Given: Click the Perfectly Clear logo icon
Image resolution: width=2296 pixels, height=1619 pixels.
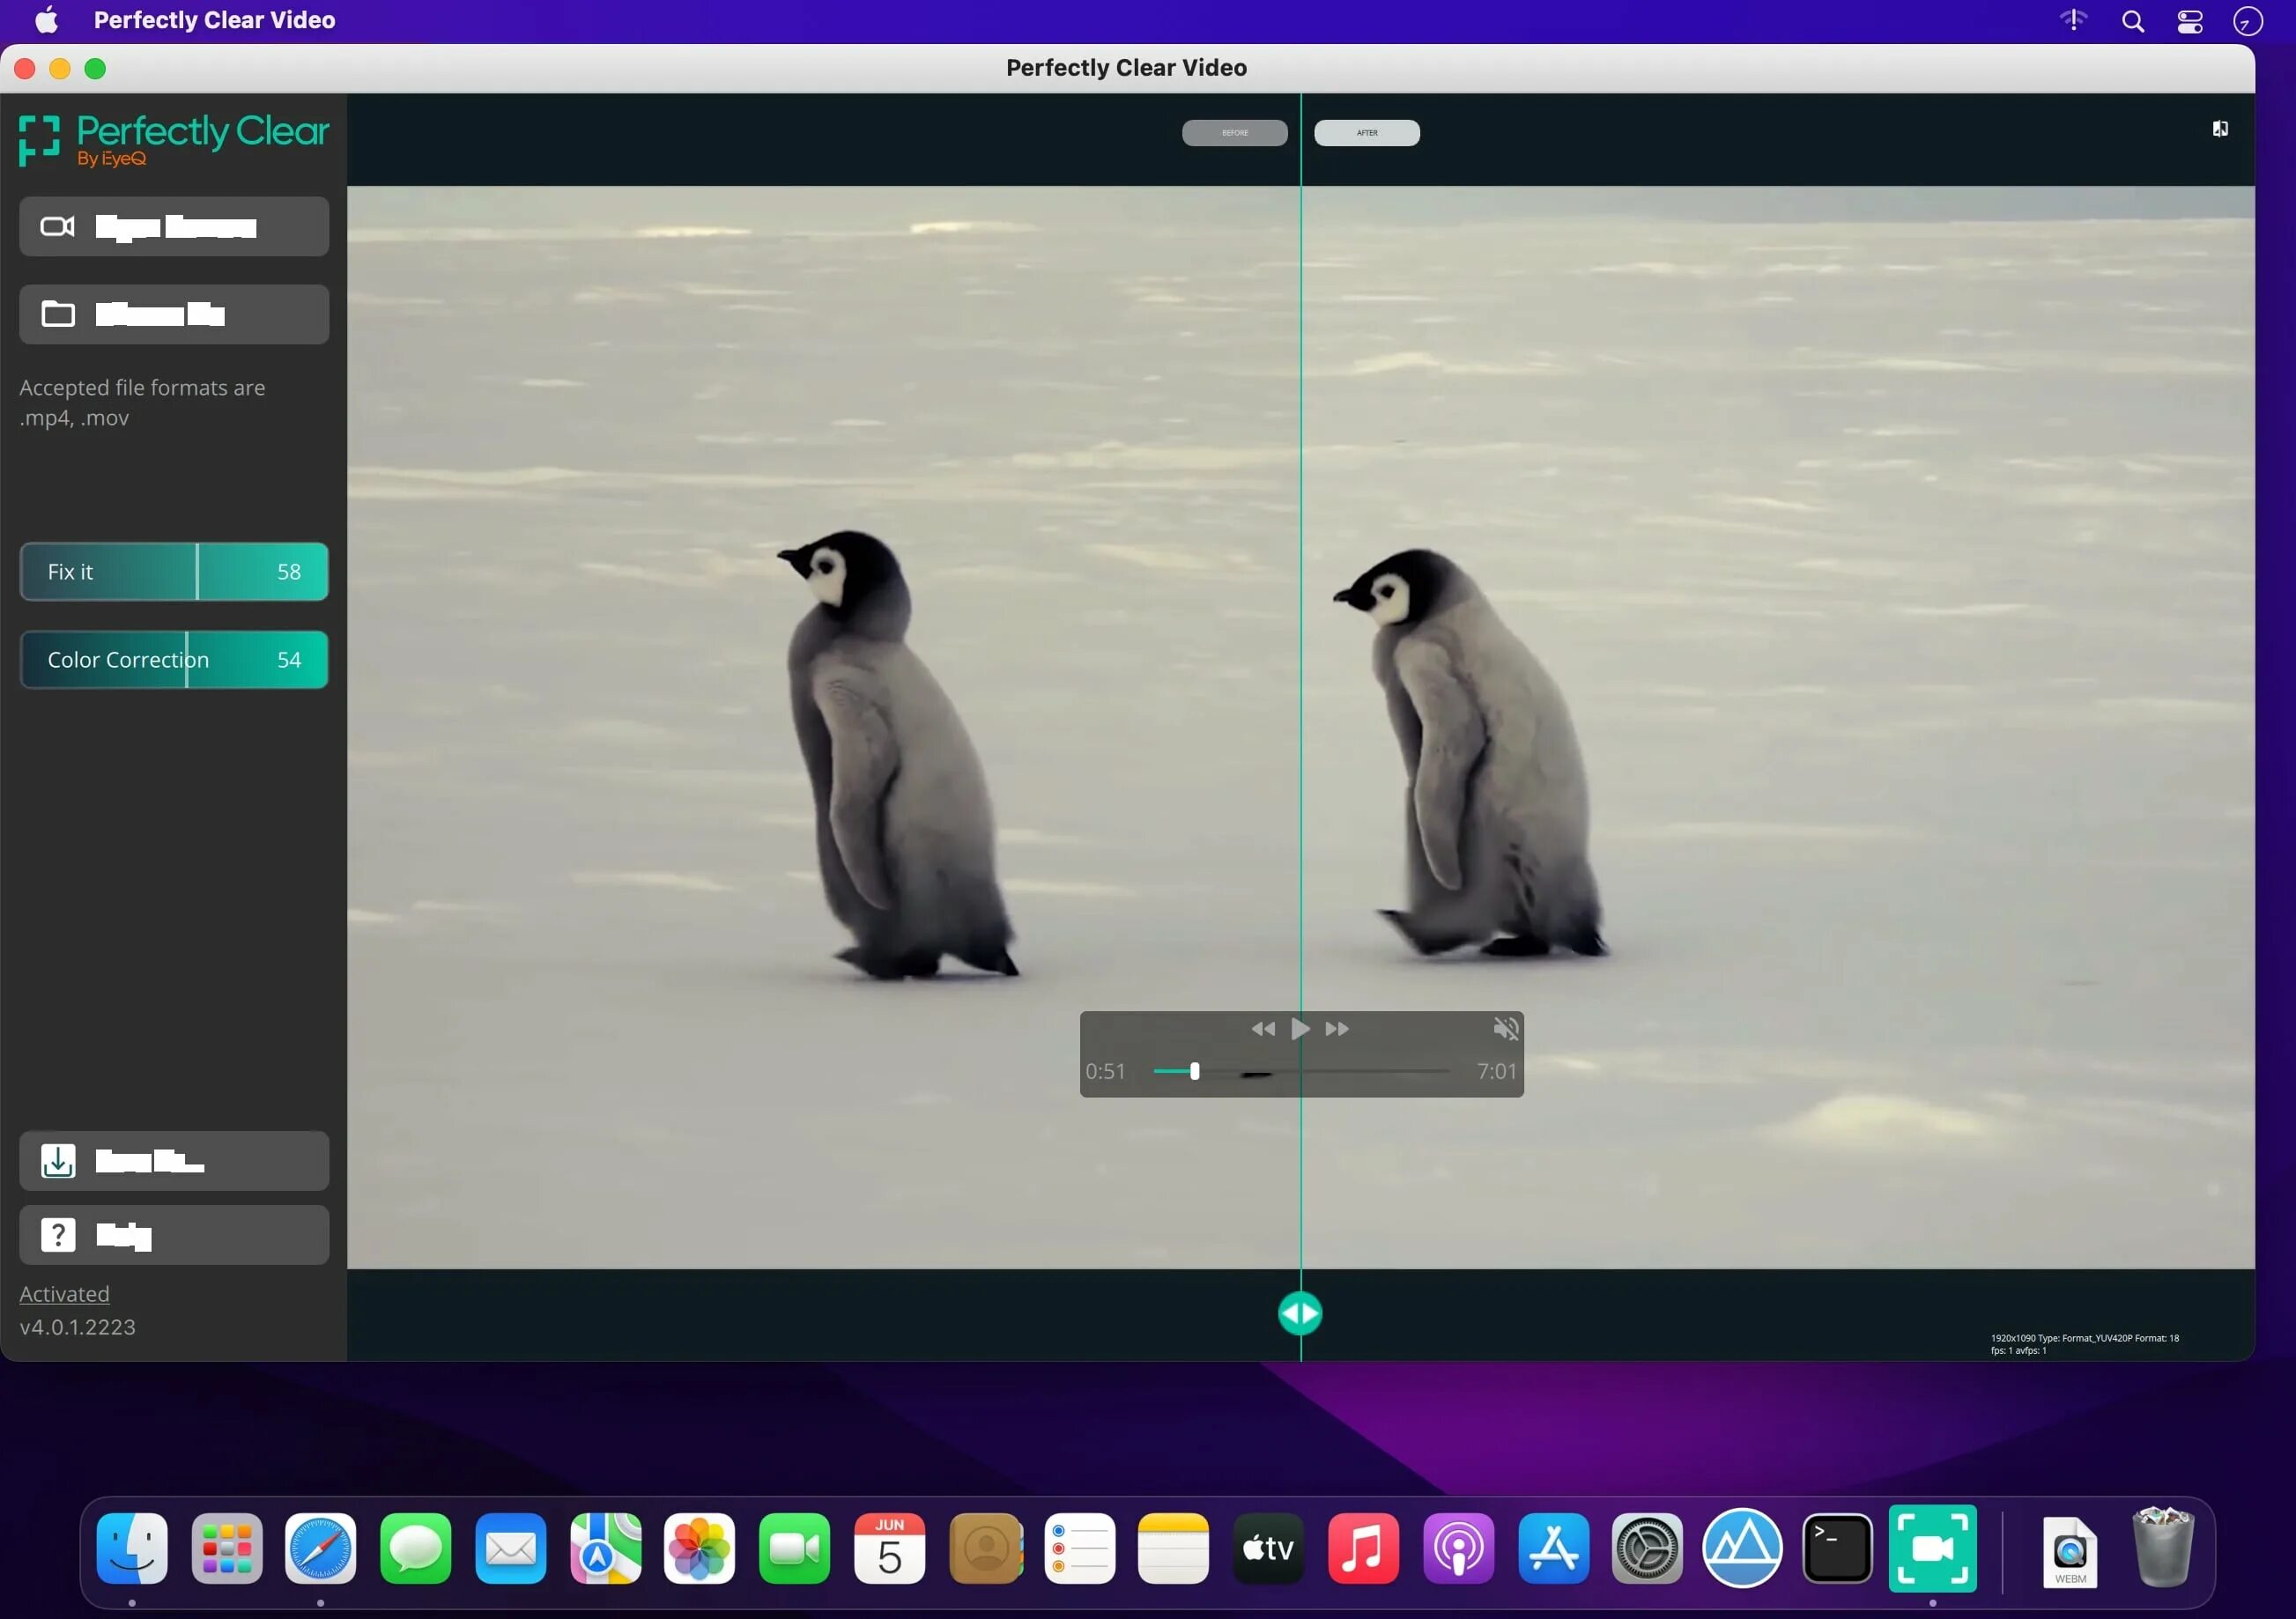Looking at the screenshot, I should point(39,140).
